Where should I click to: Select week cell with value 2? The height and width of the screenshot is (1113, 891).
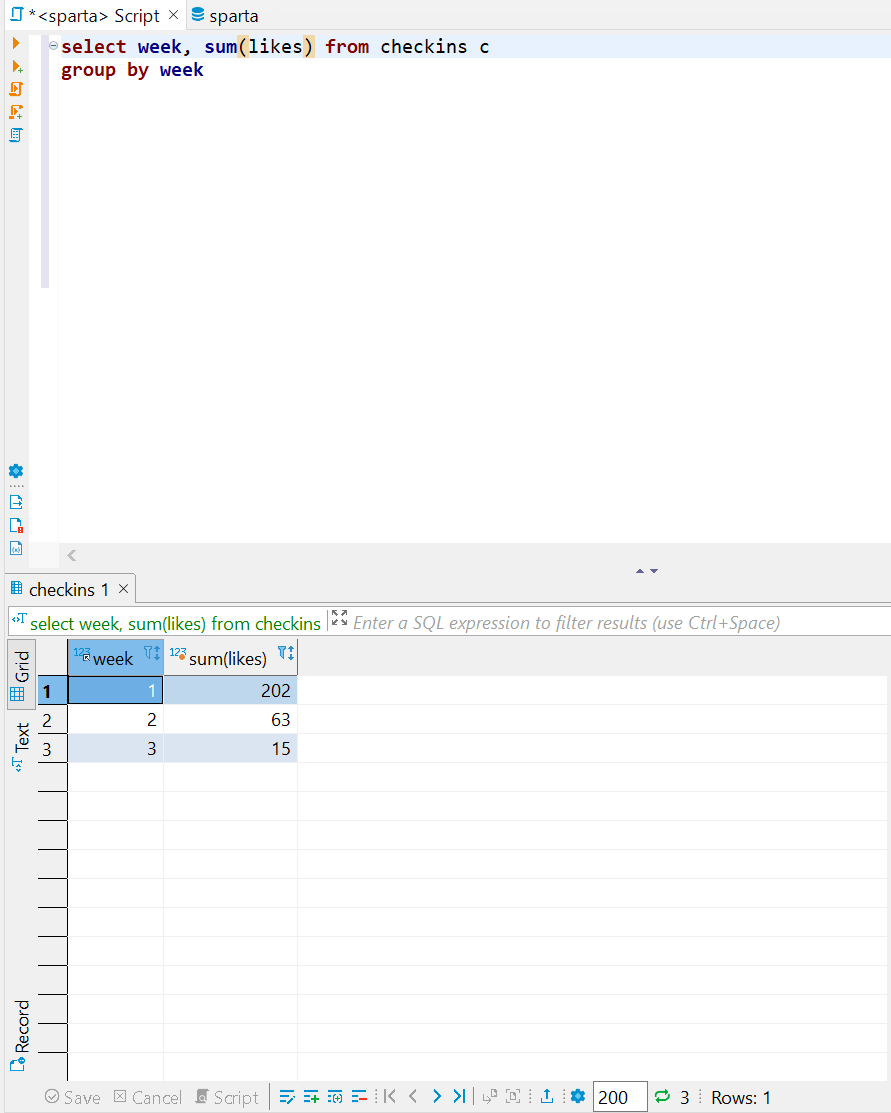115,720
